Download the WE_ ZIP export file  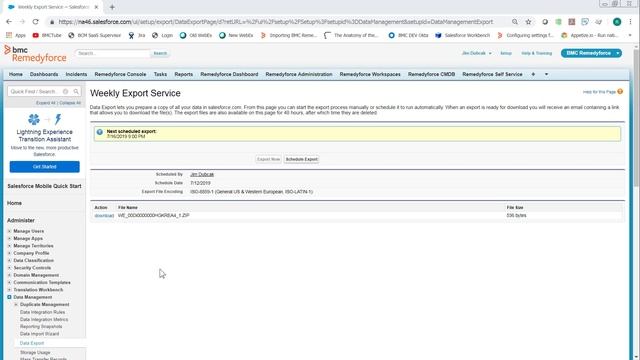pyautogui.click(x=104, y=216)
